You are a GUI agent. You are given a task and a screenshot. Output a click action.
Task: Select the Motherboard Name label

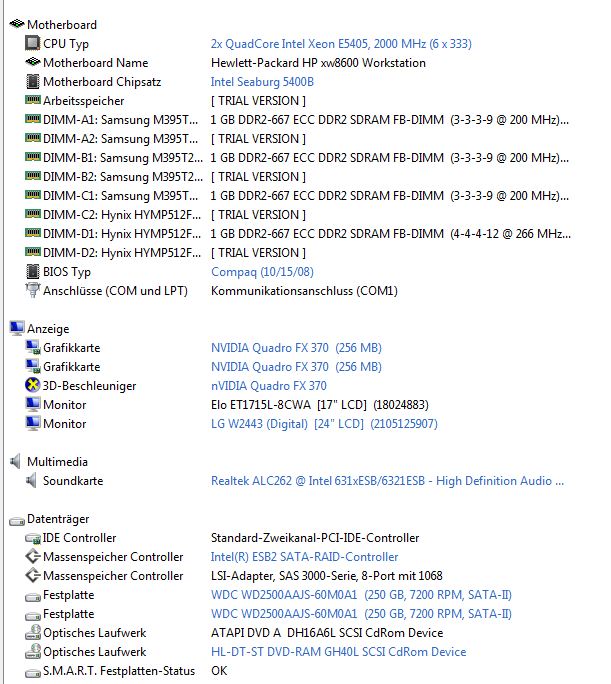click(96, 63)
